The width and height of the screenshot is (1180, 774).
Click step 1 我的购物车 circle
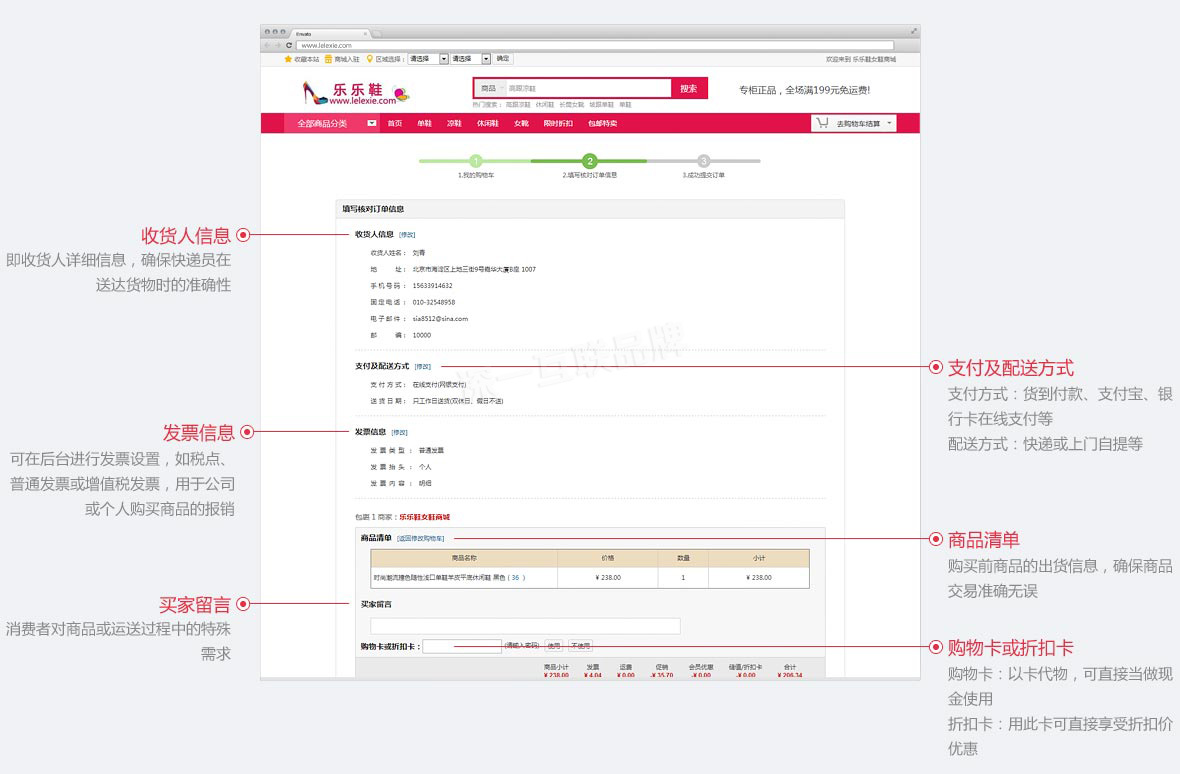476,161
